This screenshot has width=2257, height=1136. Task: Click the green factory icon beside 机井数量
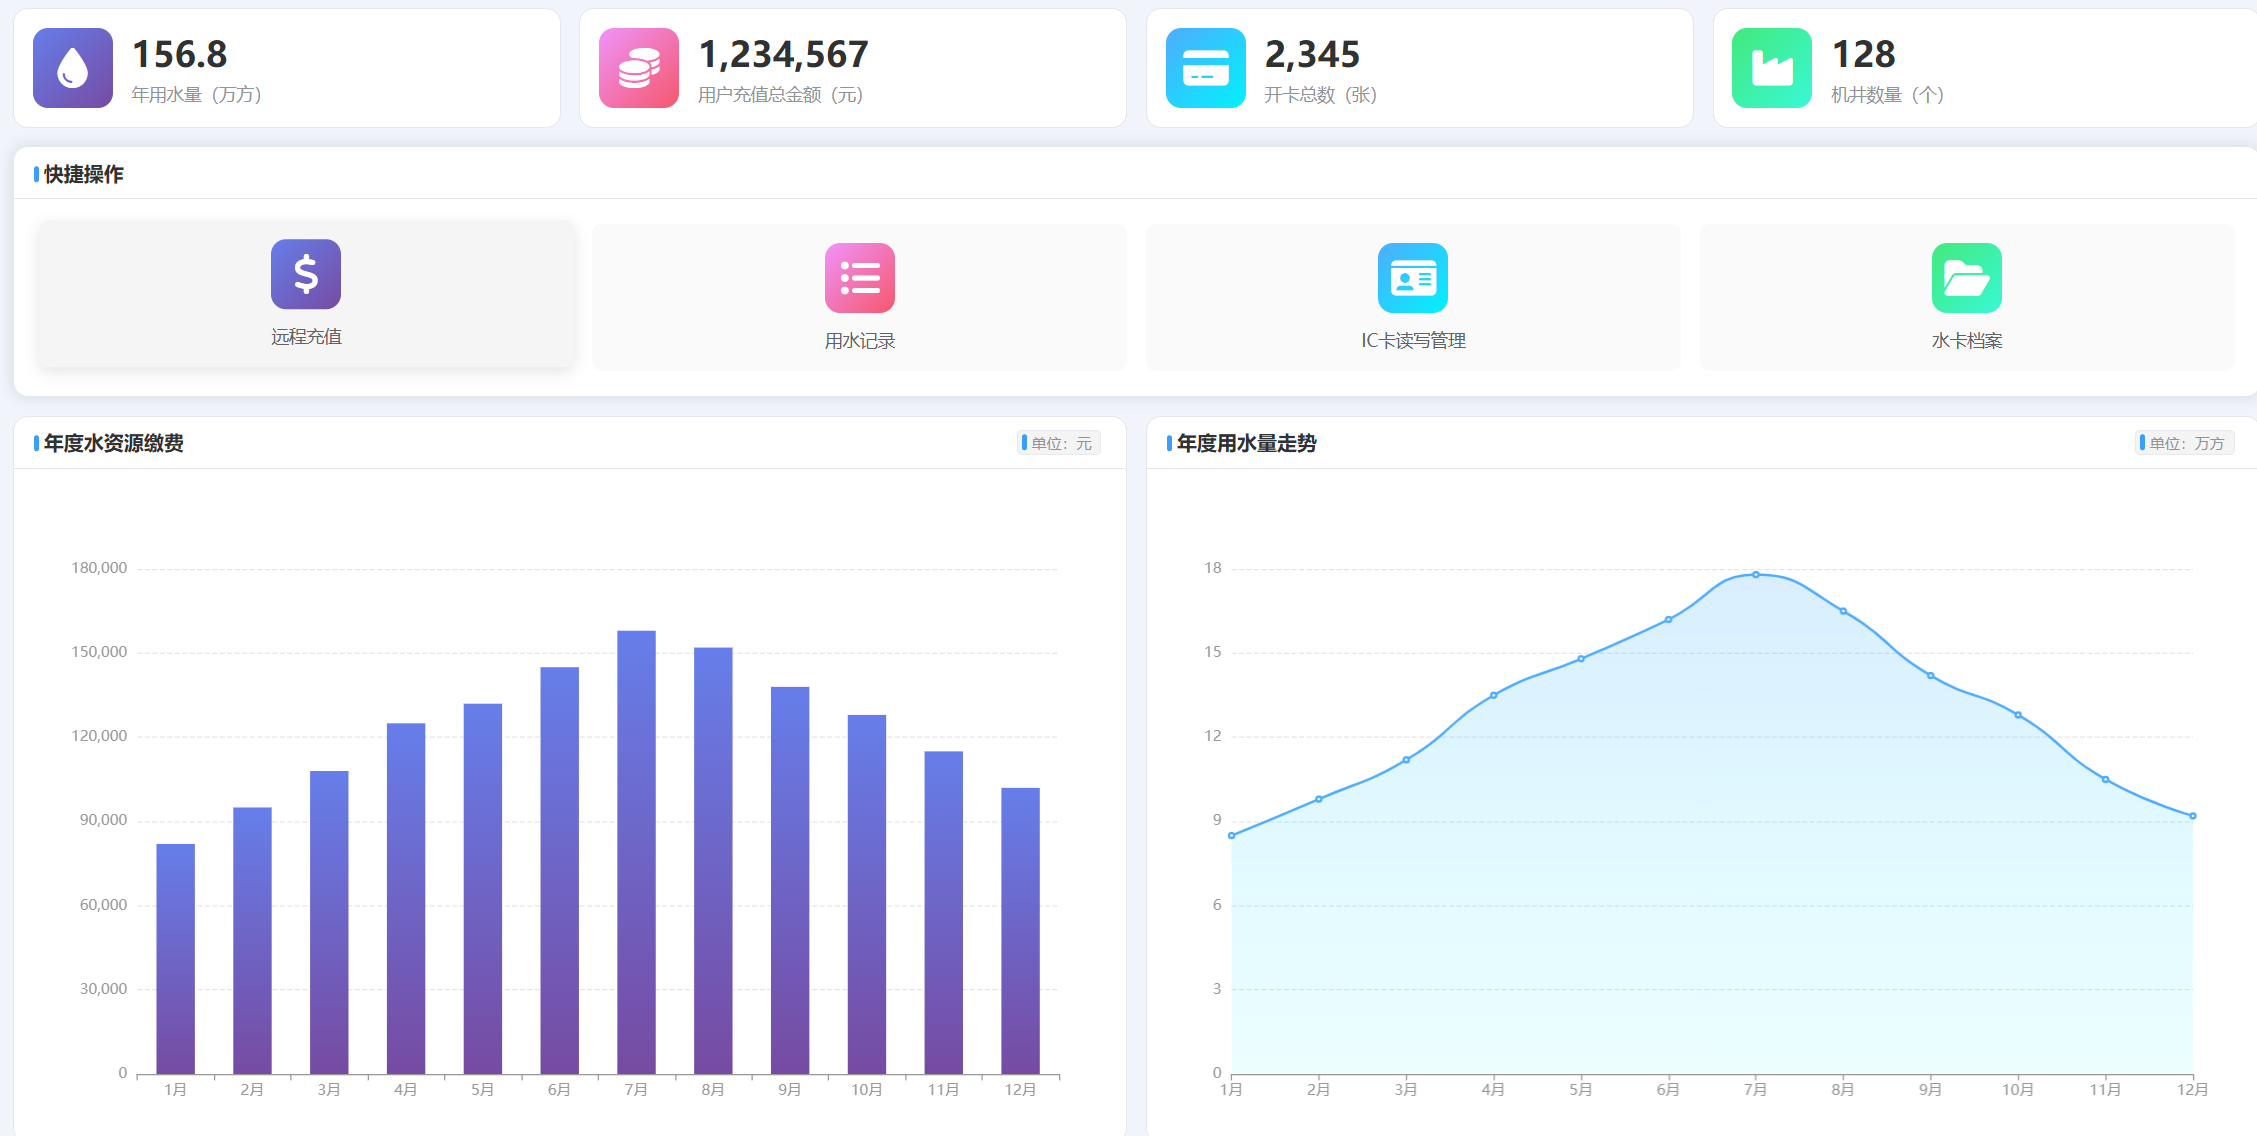click(1772, 68)
